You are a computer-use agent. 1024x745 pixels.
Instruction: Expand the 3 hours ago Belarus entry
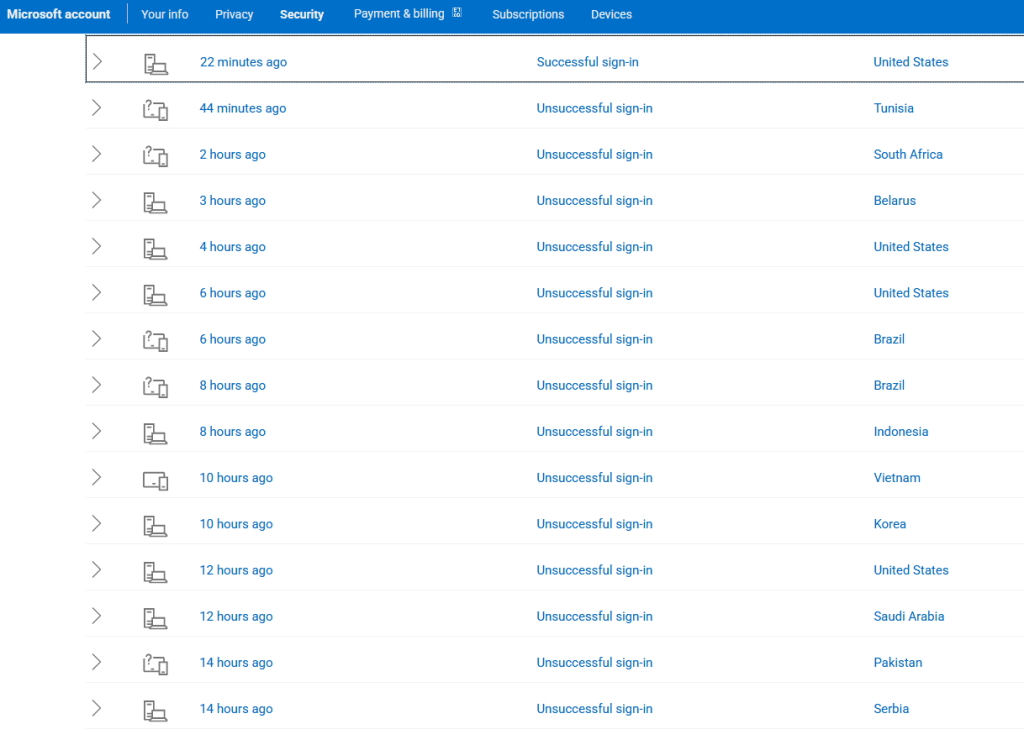(97, 200)
